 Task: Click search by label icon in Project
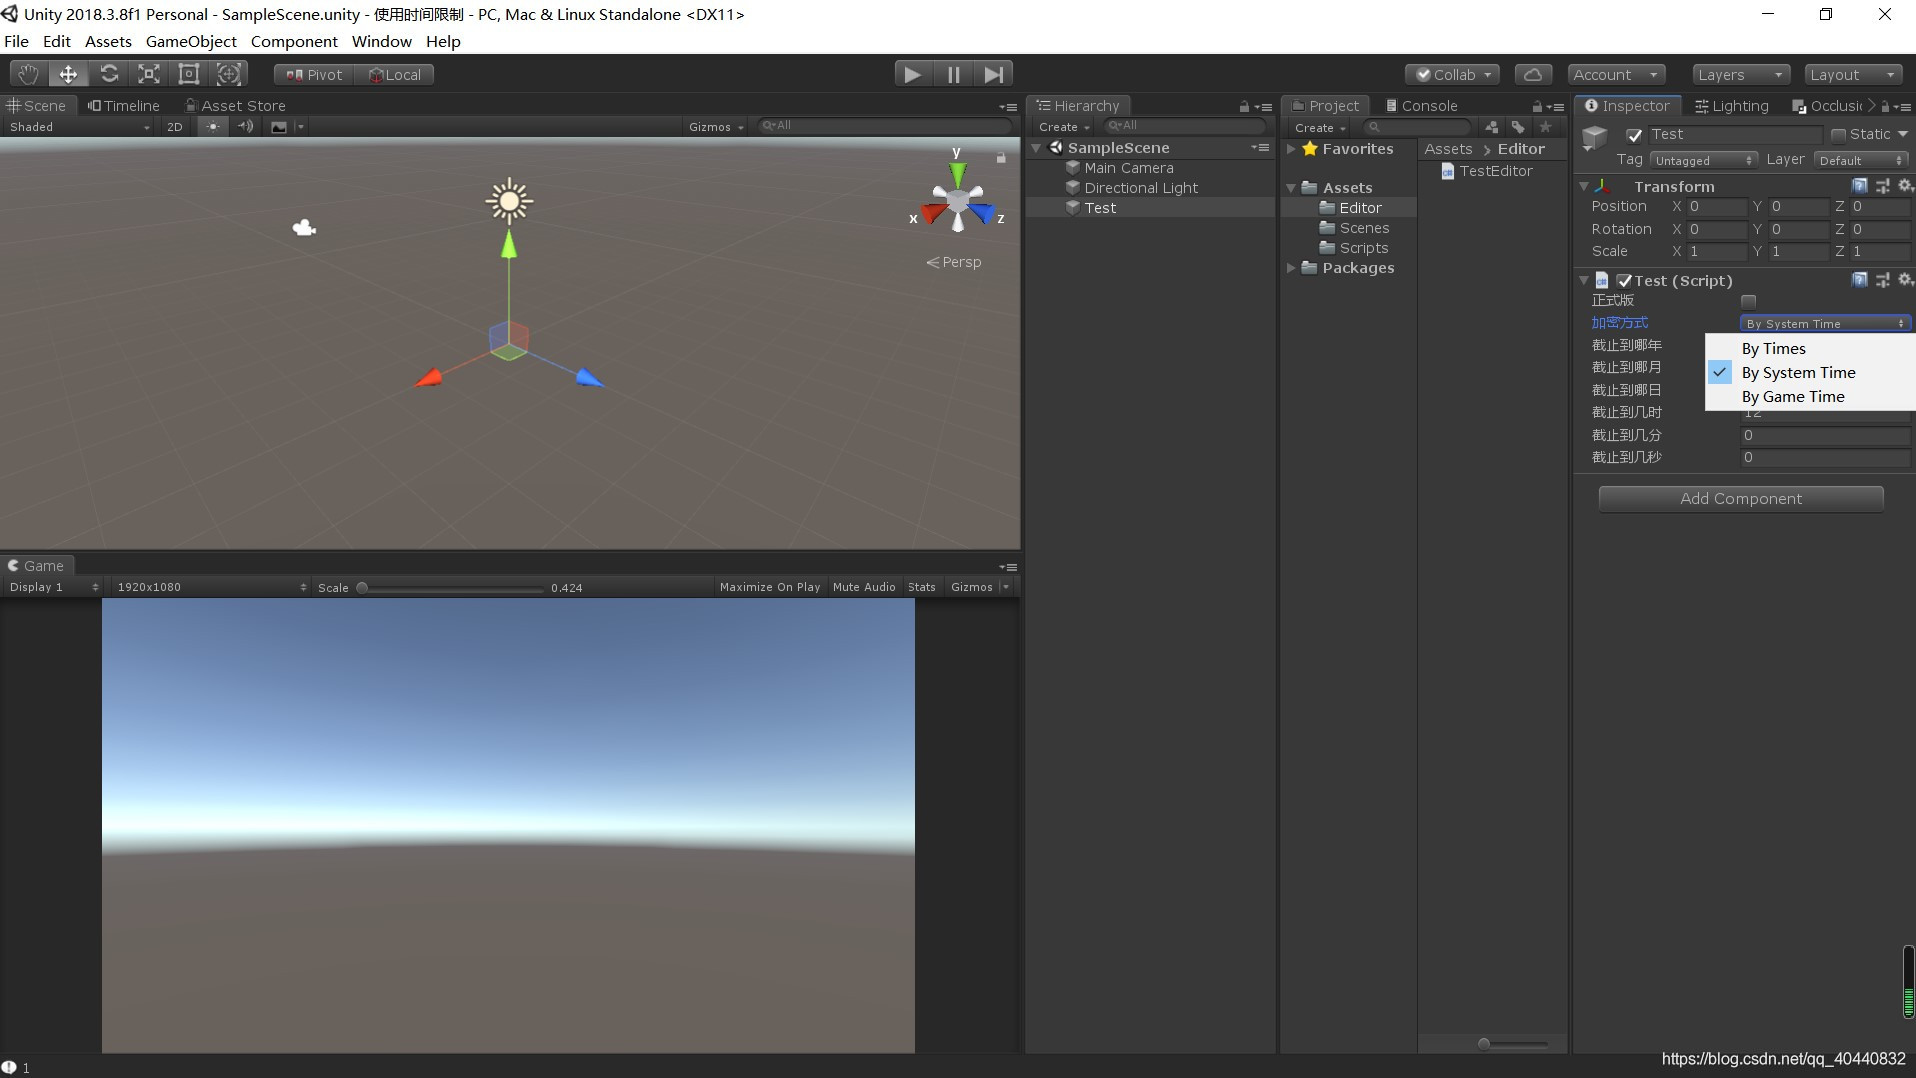1518,127
